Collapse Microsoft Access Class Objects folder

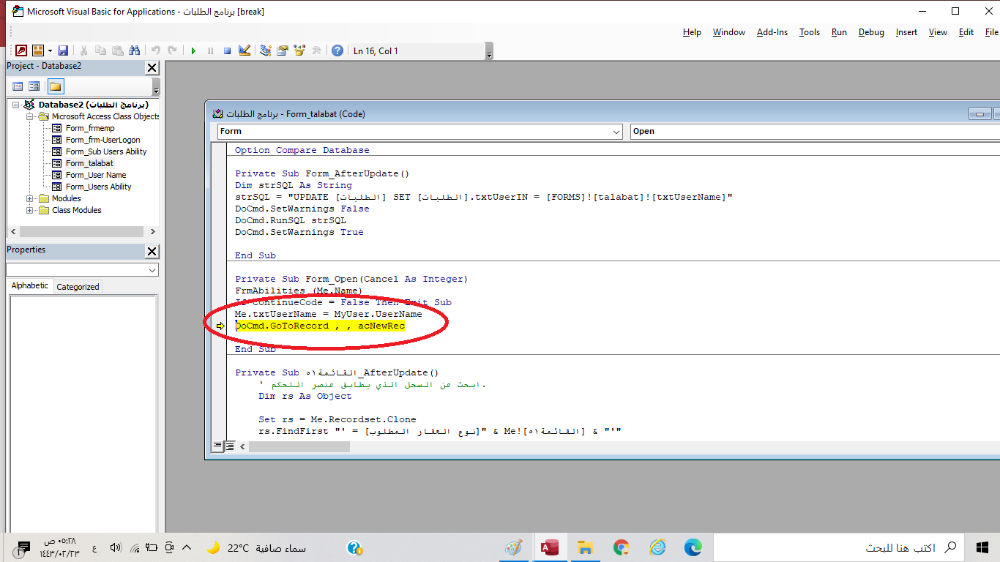(29, 117)
